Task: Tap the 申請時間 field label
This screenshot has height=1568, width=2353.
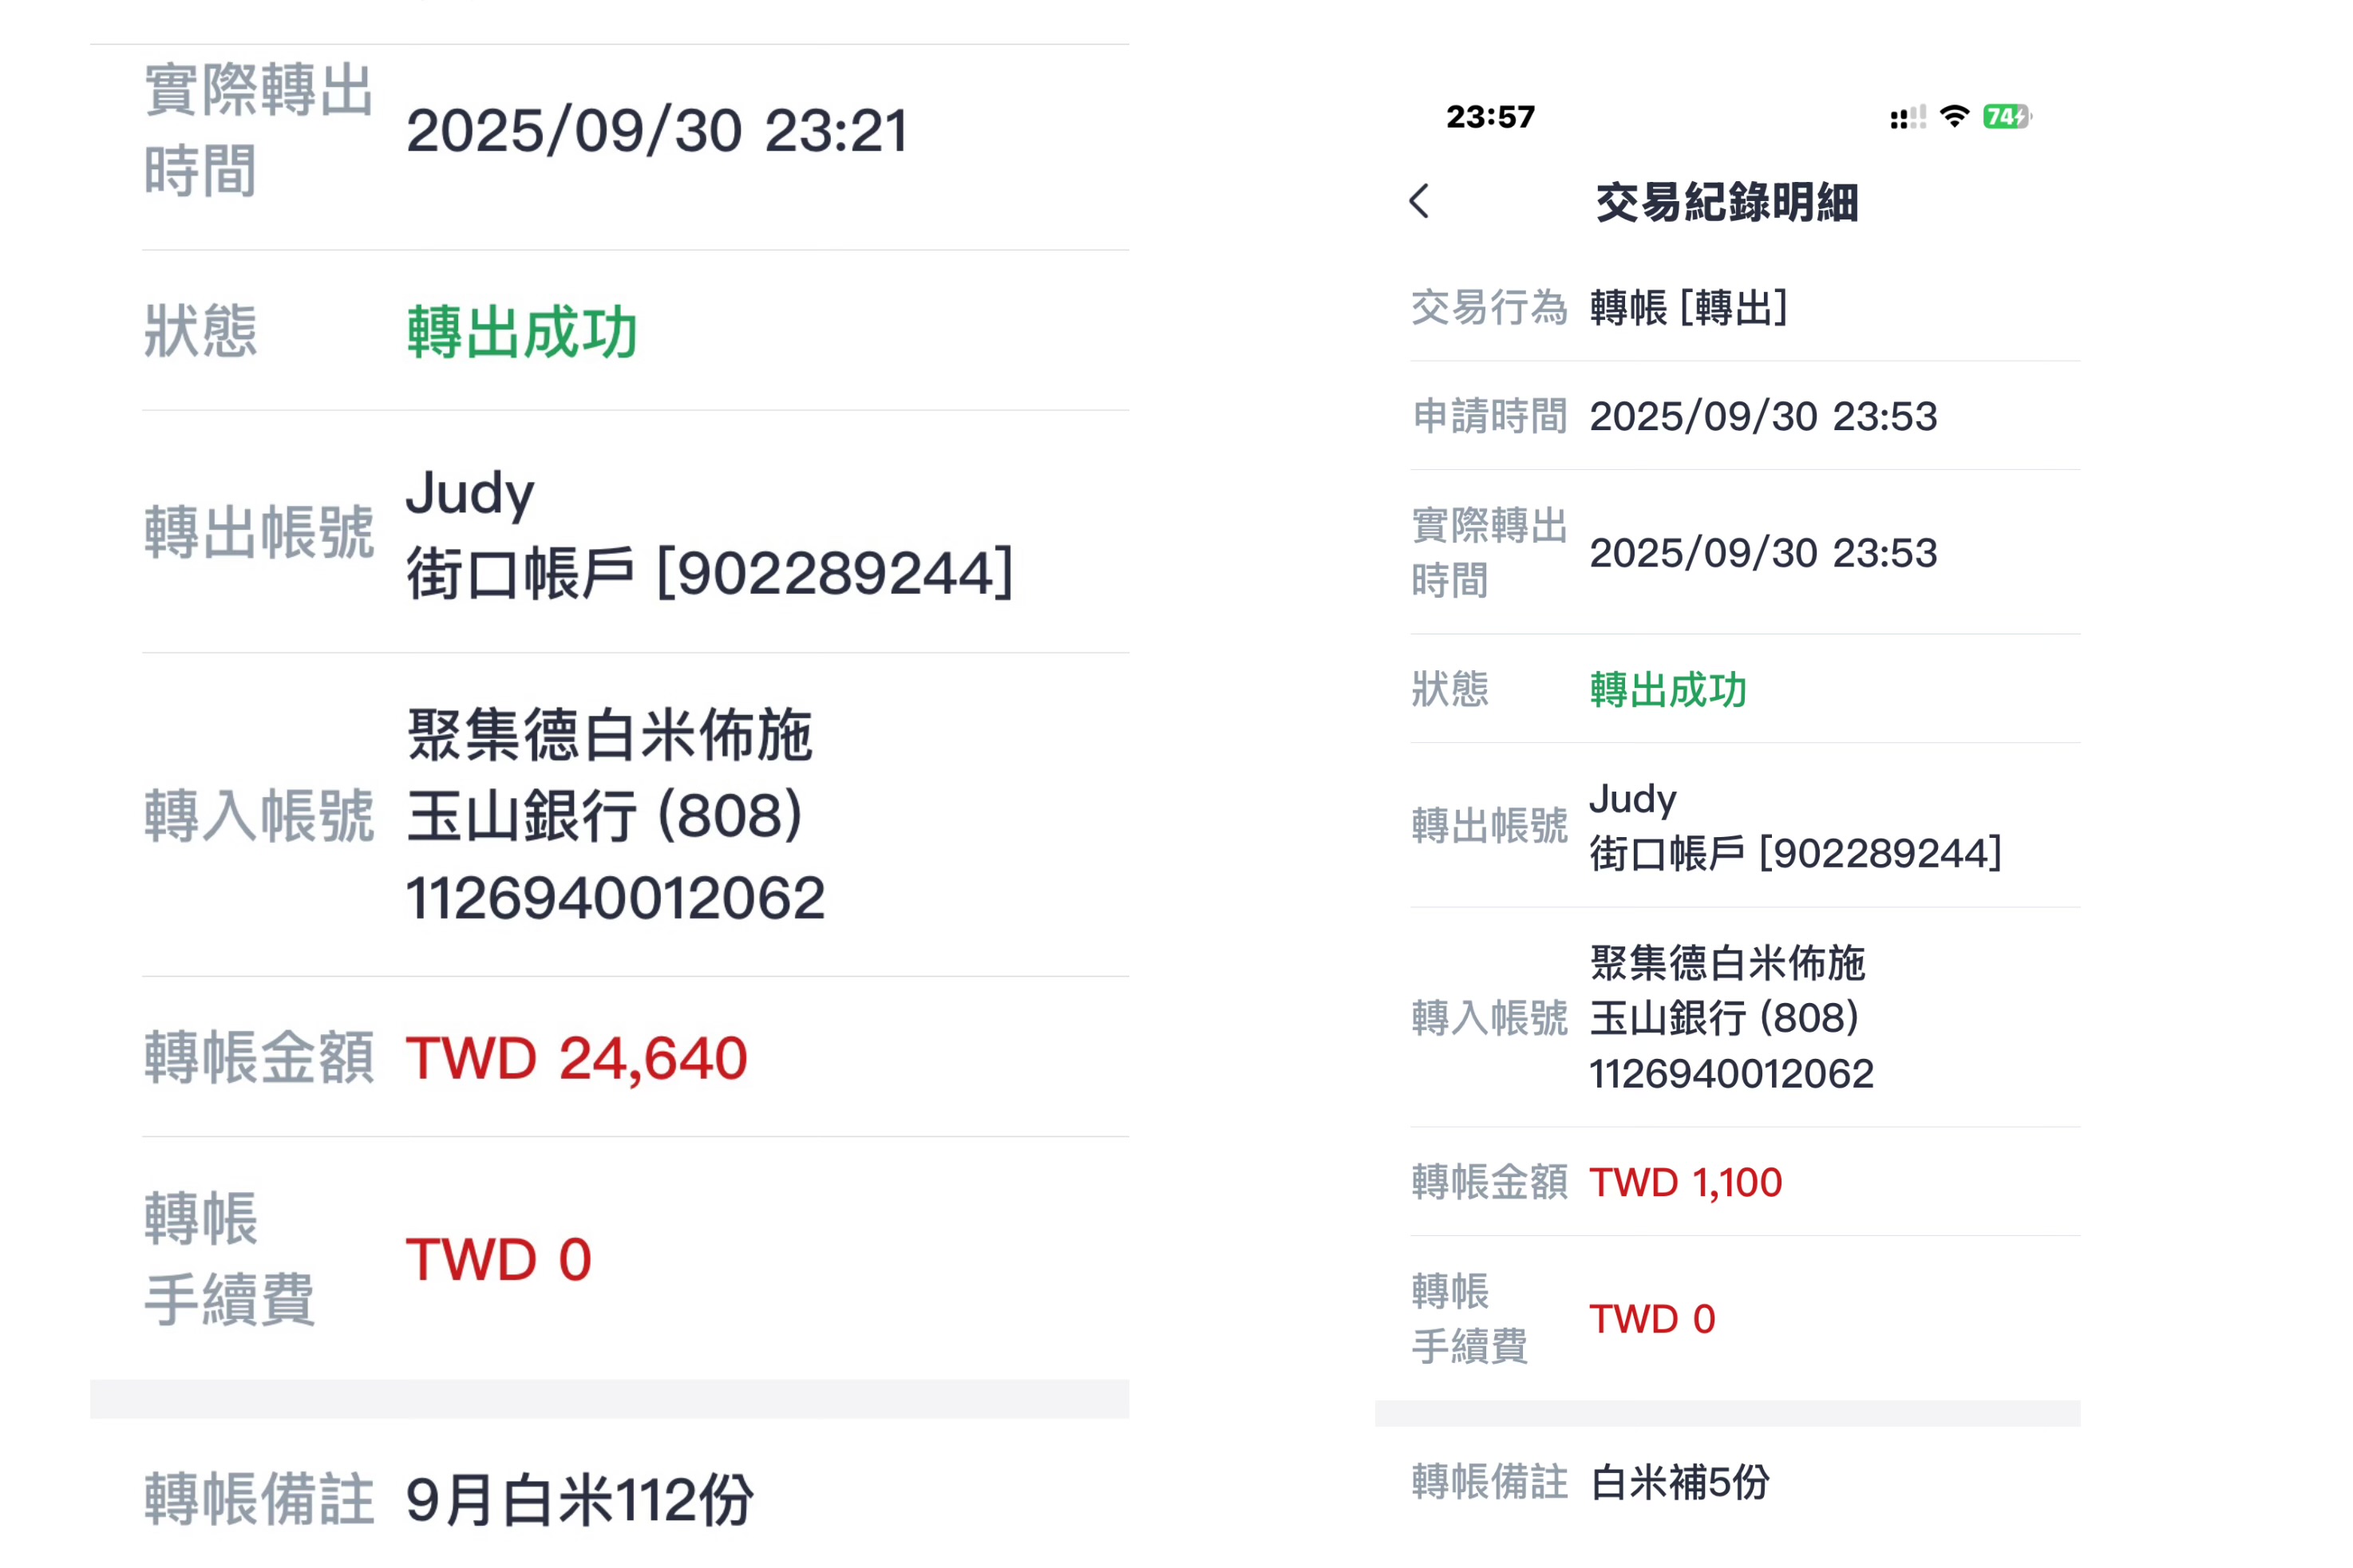Action: point(1489,416)
